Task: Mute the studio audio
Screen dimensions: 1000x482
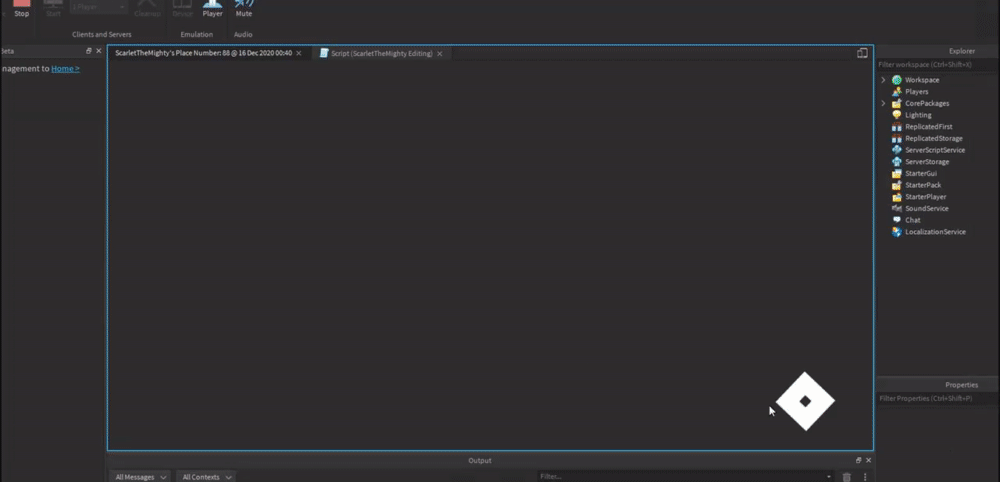Action: [244, 9]
